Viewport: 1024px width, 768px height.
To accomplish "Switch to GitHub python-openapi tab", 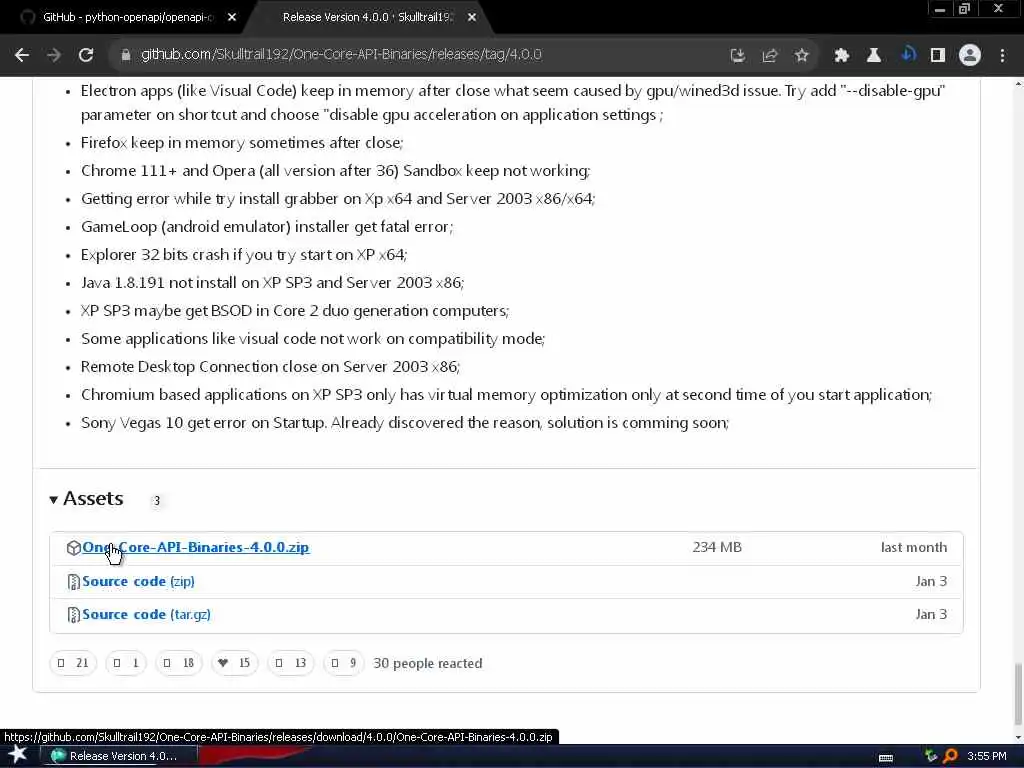I will point(128,18).
